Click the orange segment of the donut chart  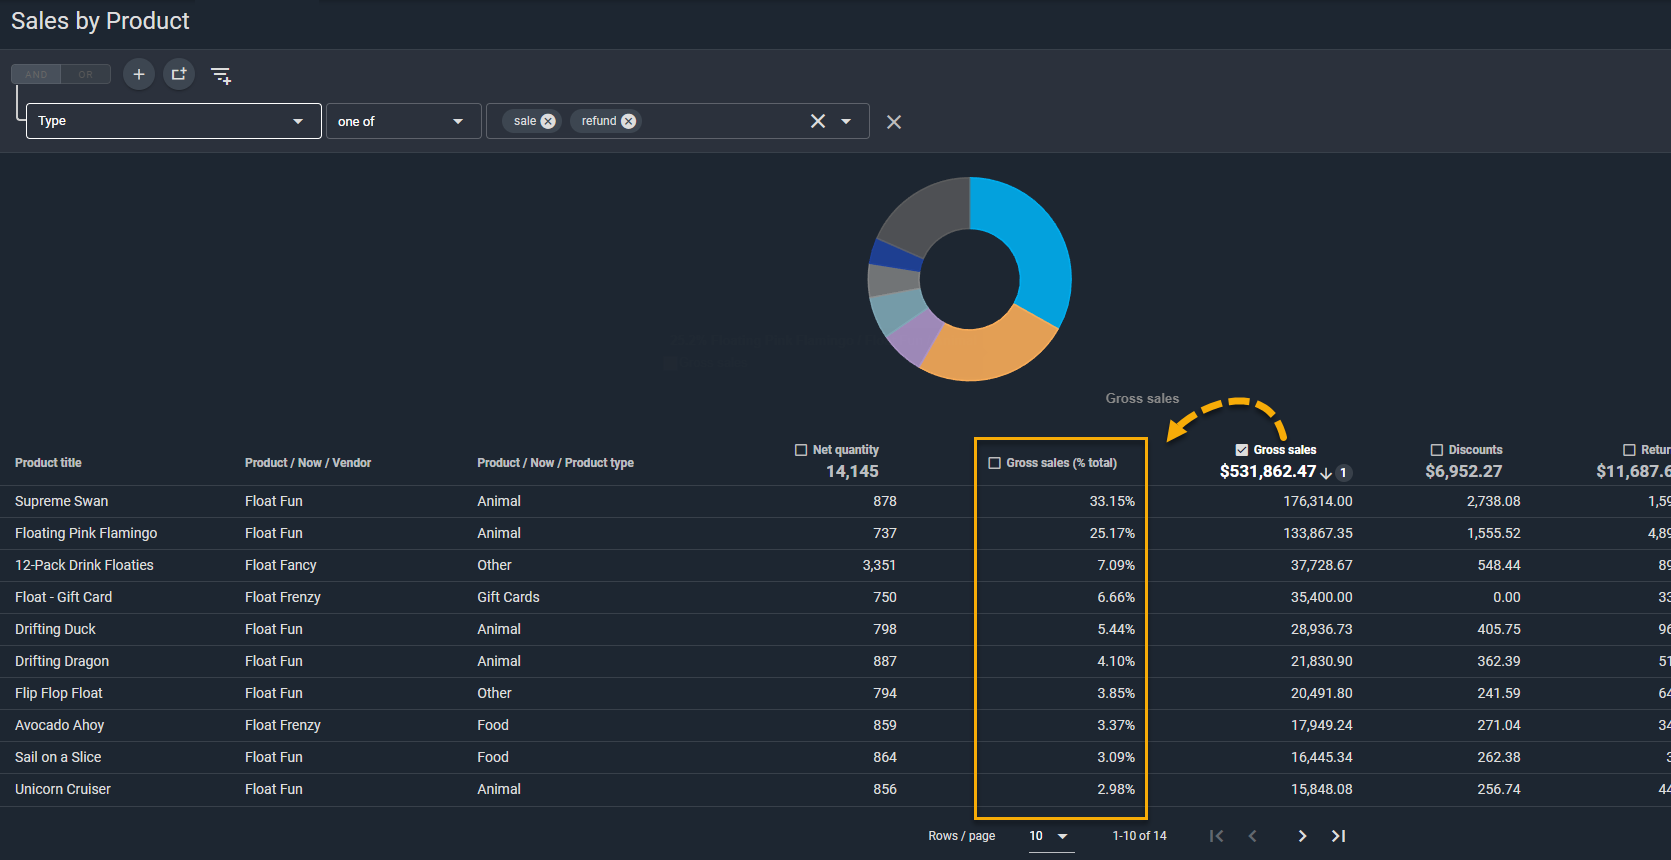click(x=985, y=352)
